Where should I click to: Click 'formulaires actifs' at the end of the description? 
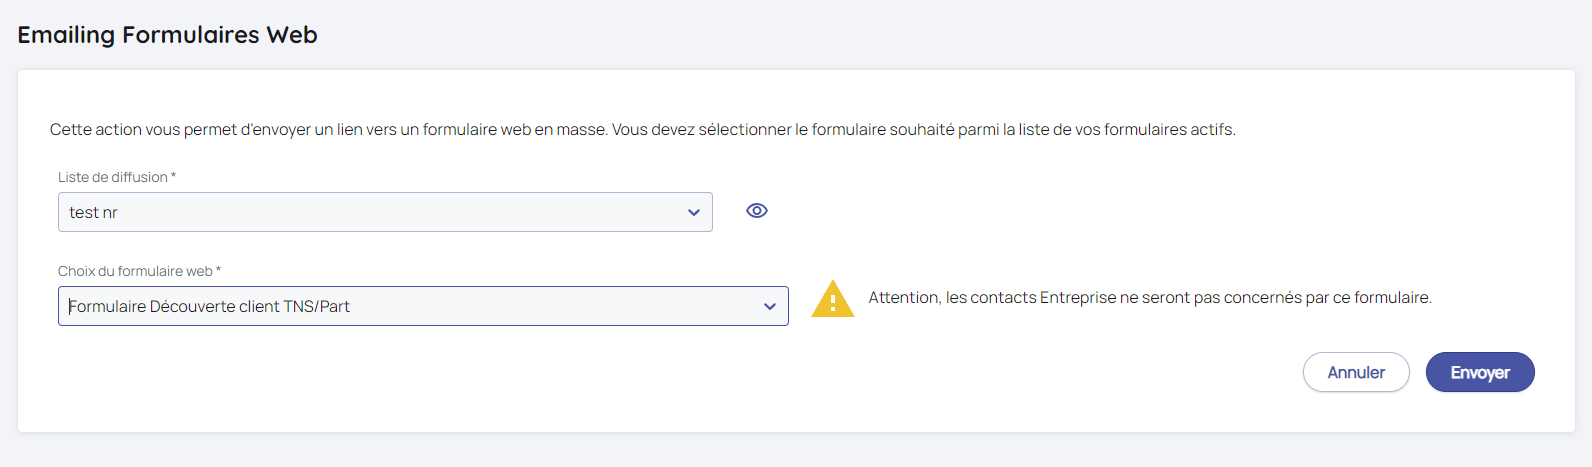click(1169, 130)
